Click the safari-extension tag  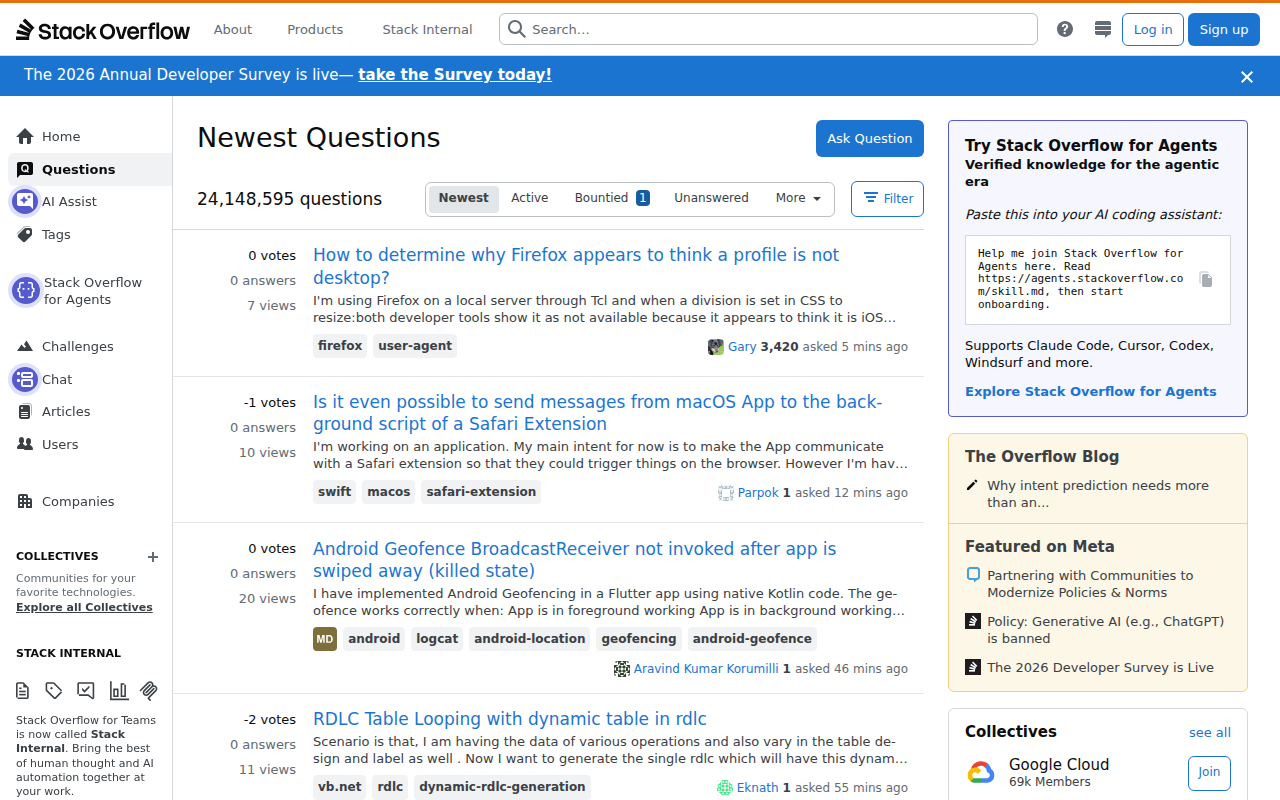(x=481, y=492)
